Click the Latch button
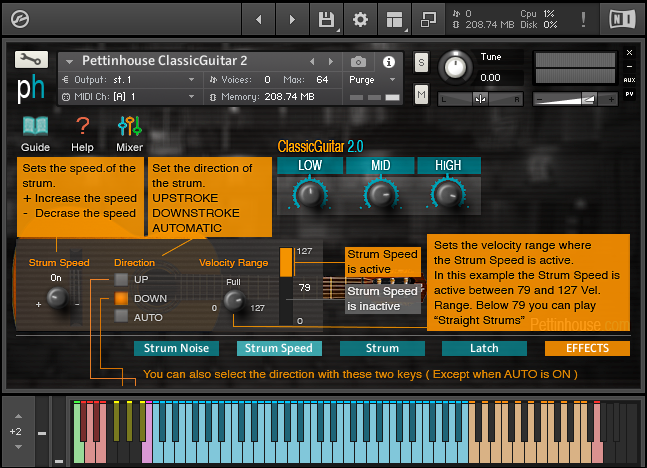647x468 pixels. pos(484,349)
